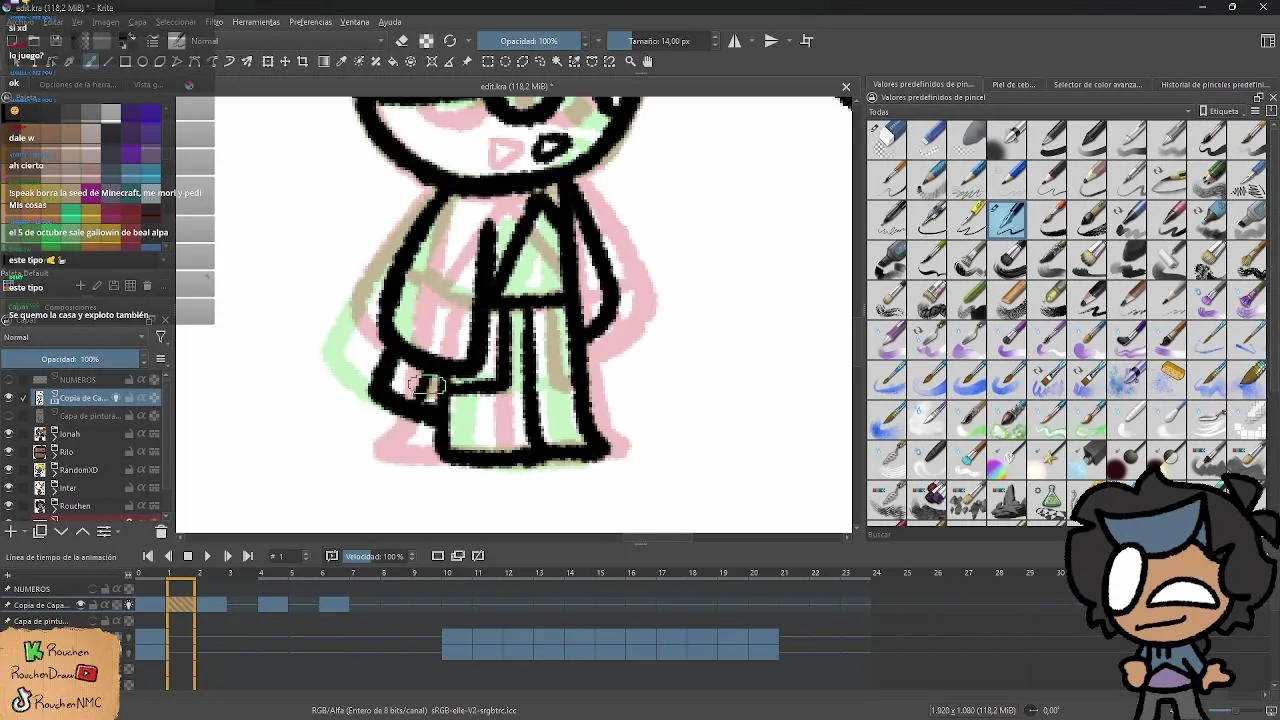Duplicate layer icon in layers panel
The image size is (1280, 720).
coord(40,531)
